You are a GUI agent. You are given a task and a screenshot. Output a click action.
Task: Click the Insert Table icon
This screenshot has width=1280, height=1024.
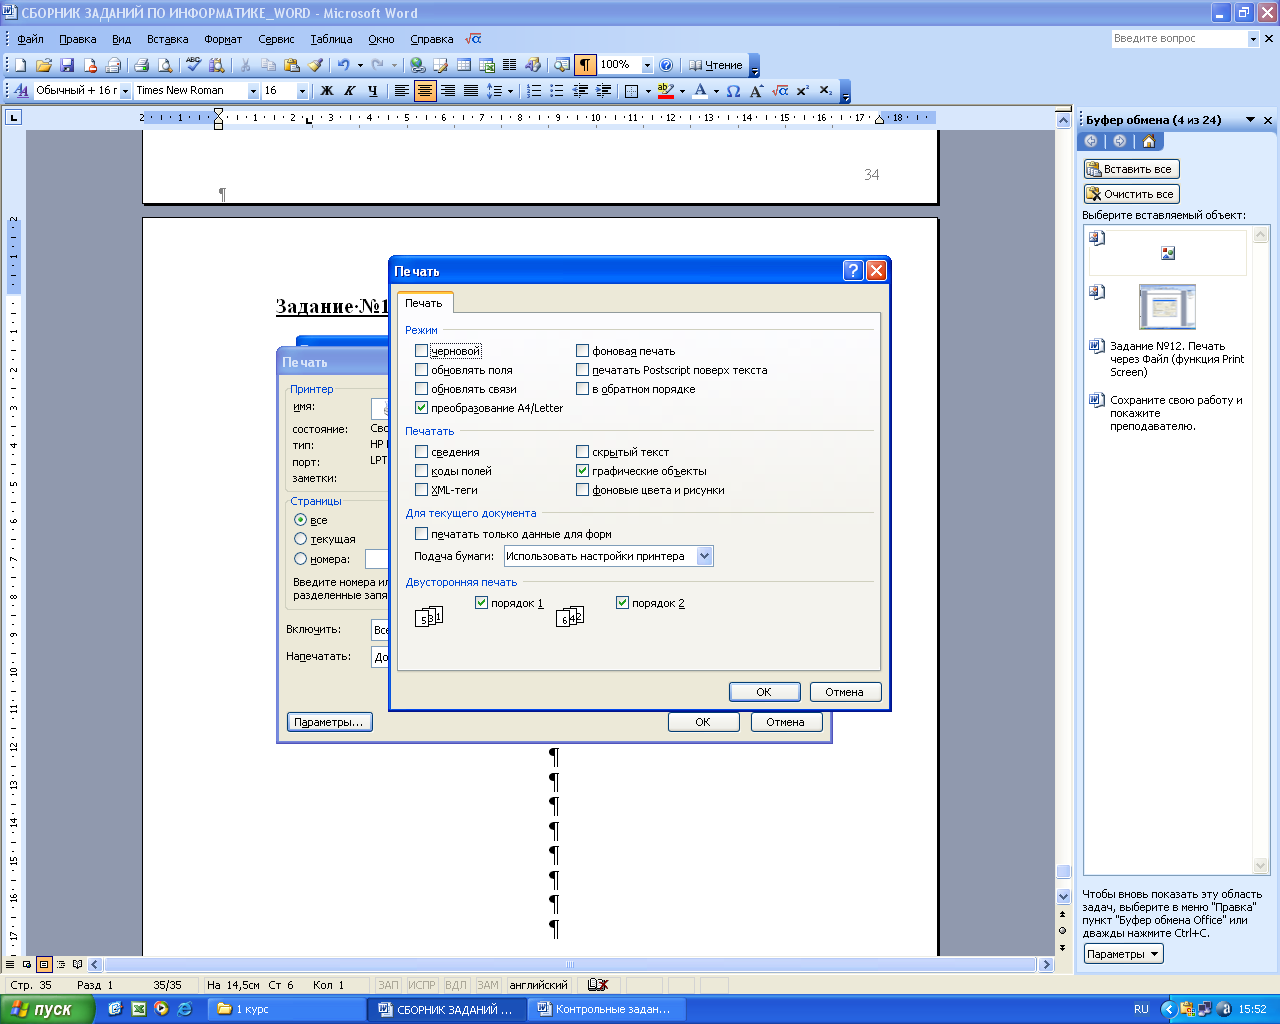(464, 65)
